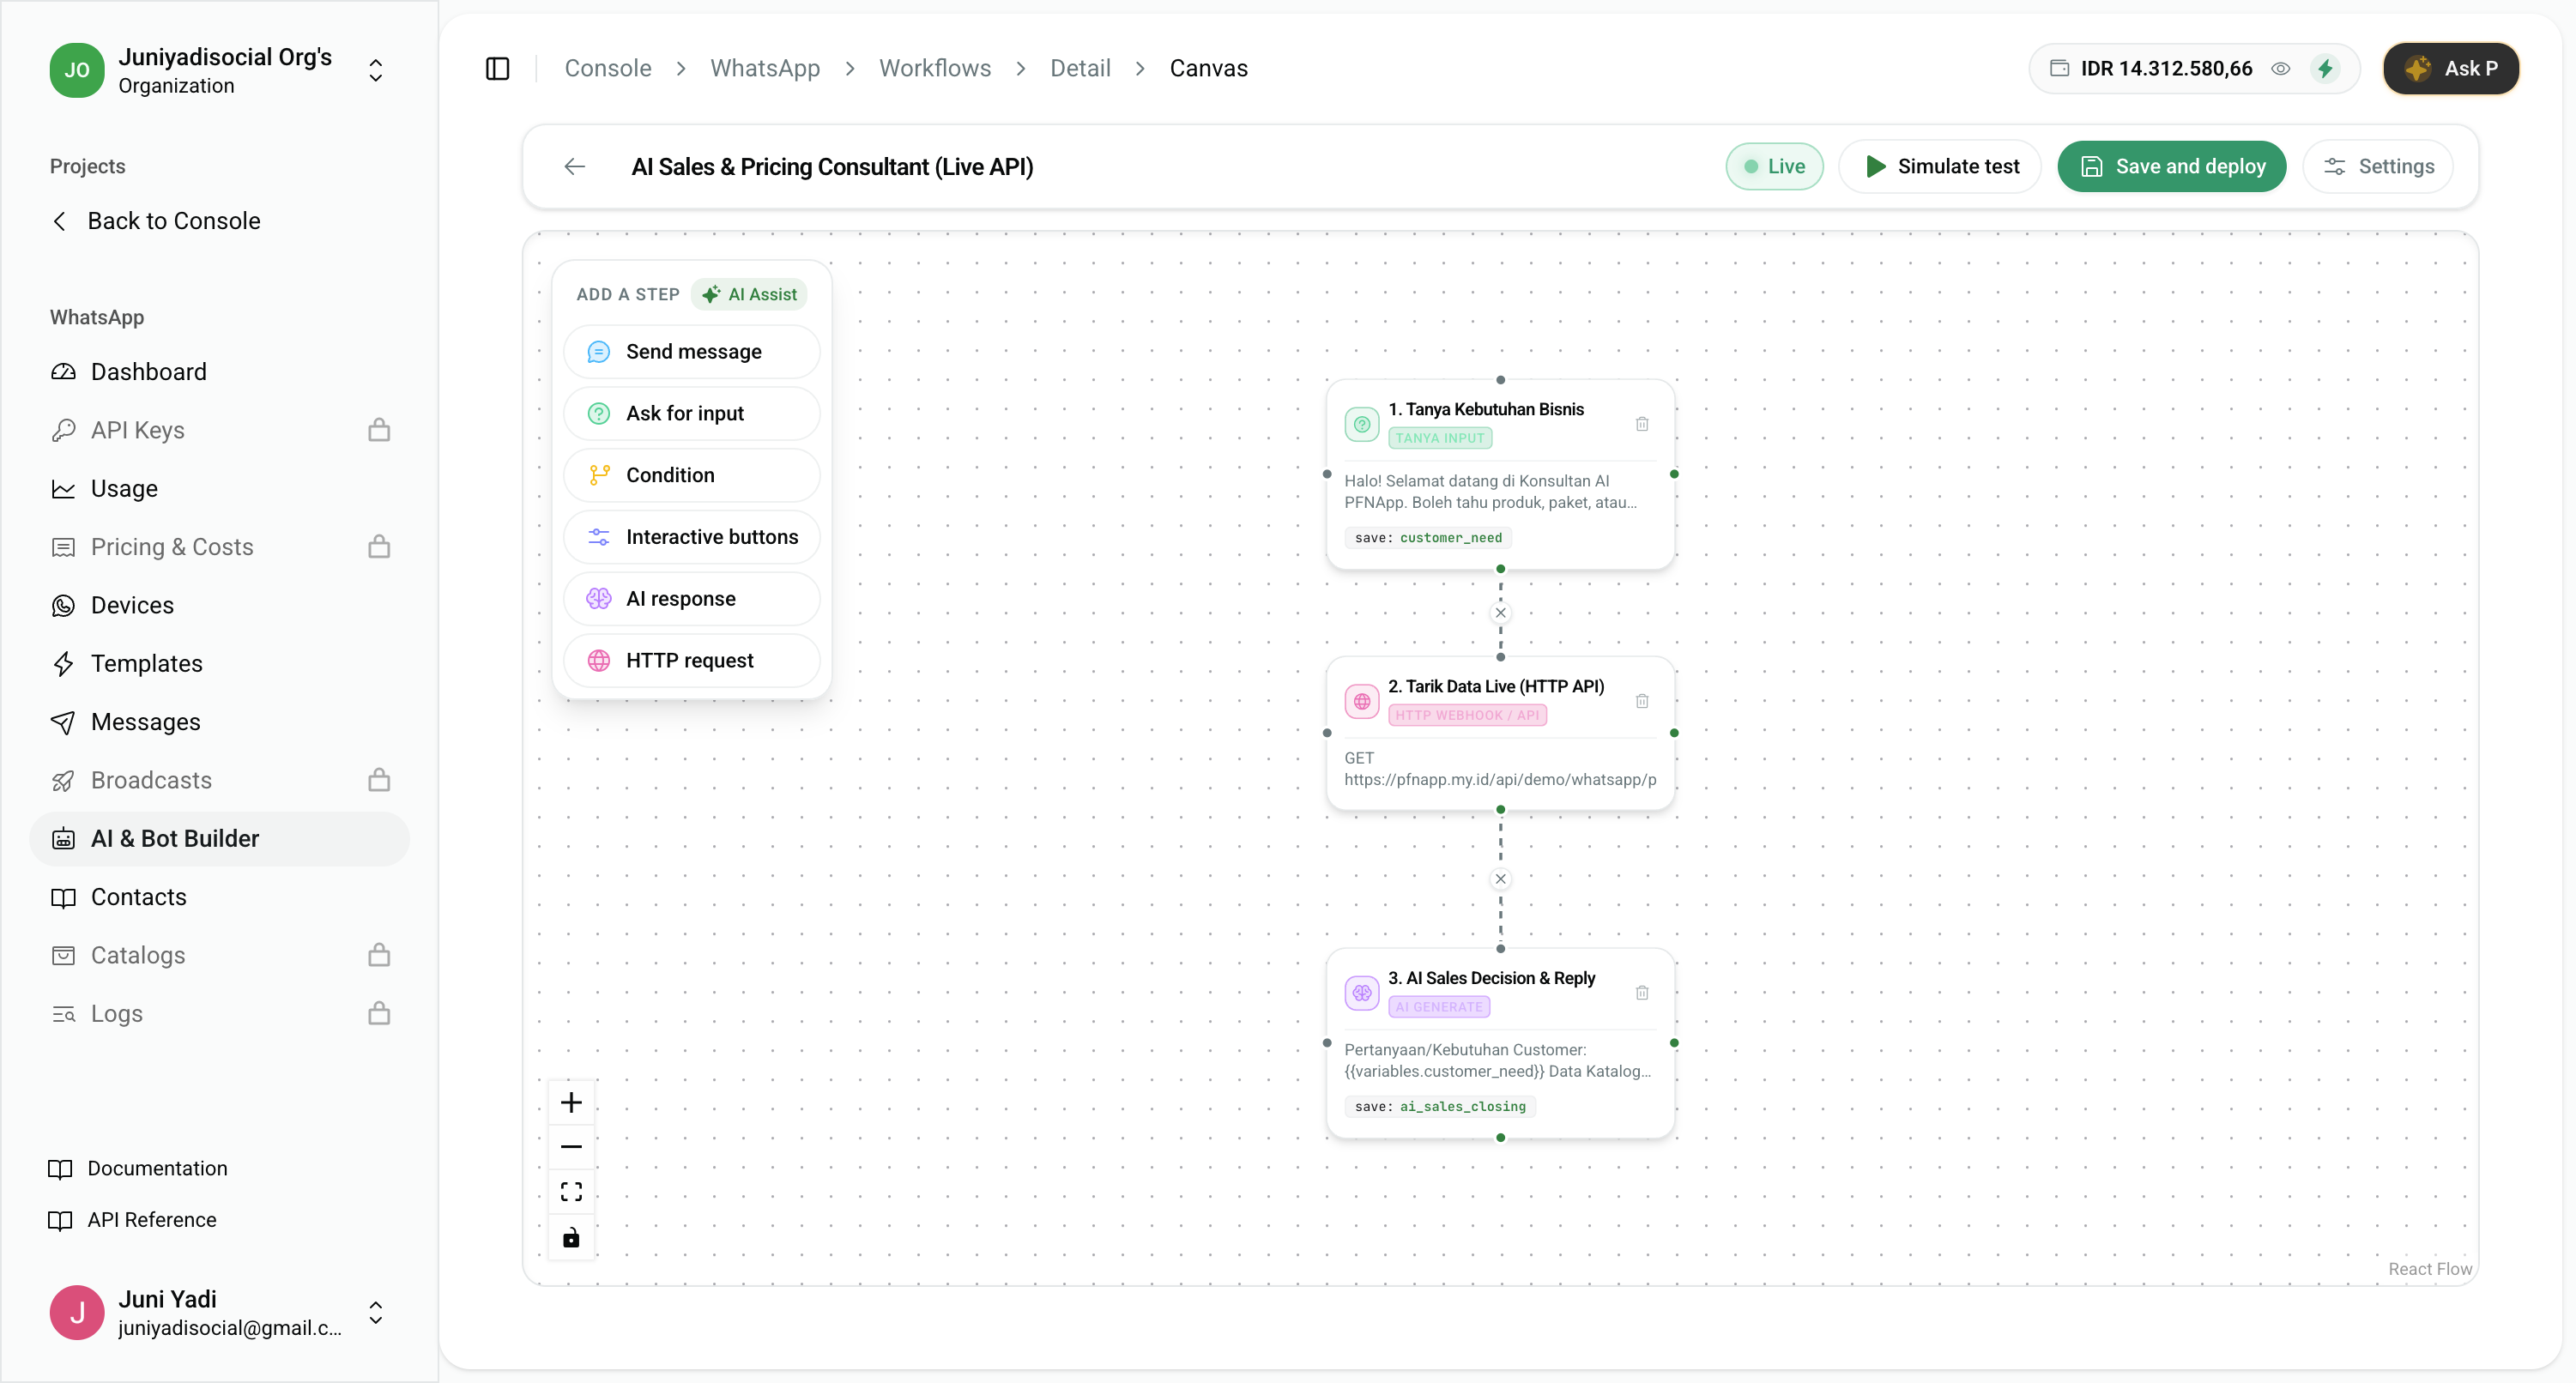Click Workflows breadcrumb

pyautogui.click(x=935, y=68)
